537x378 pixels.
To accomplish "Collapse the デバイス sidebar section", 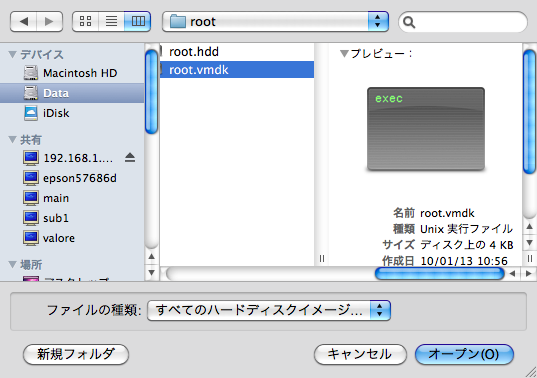I will click(x=13, y=54).
